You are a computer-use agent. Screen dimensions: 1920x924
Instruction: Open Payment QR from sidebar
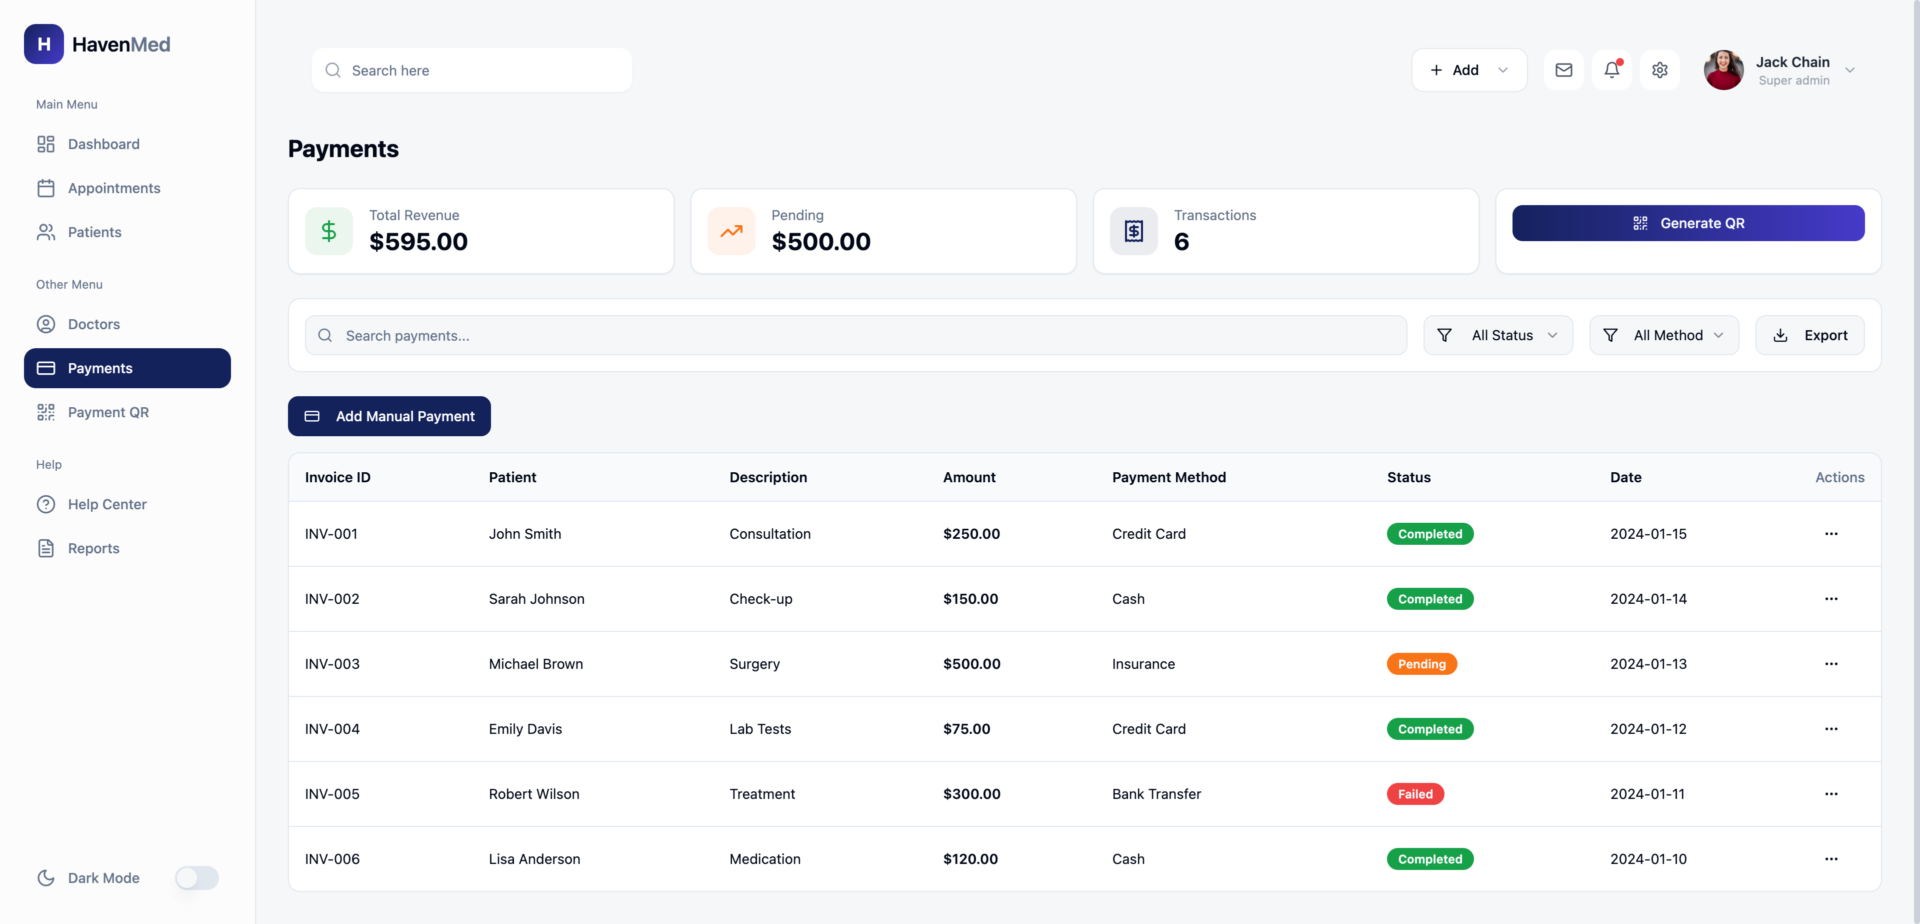click(108, 412)
